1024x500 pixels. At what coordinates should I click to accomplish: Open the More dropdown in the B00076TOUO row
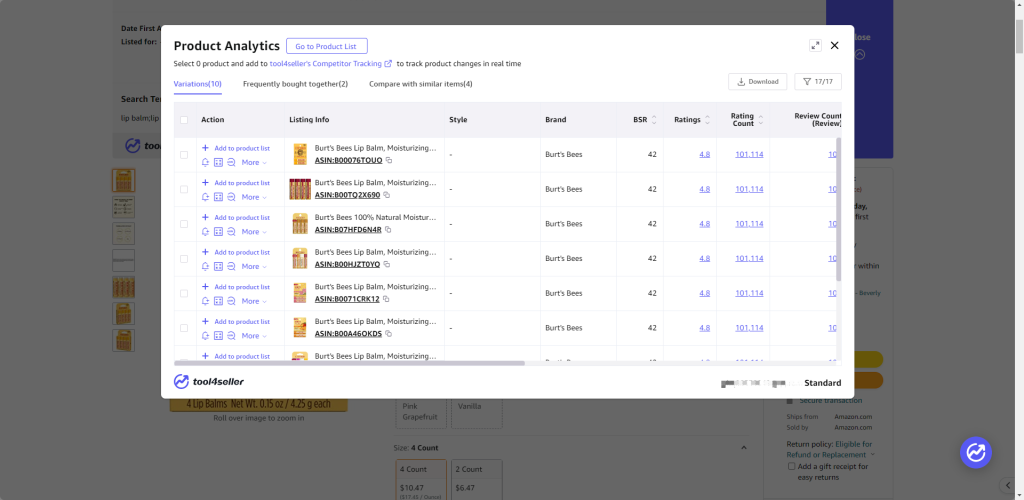pyautogui.click(x=254, y=163)
